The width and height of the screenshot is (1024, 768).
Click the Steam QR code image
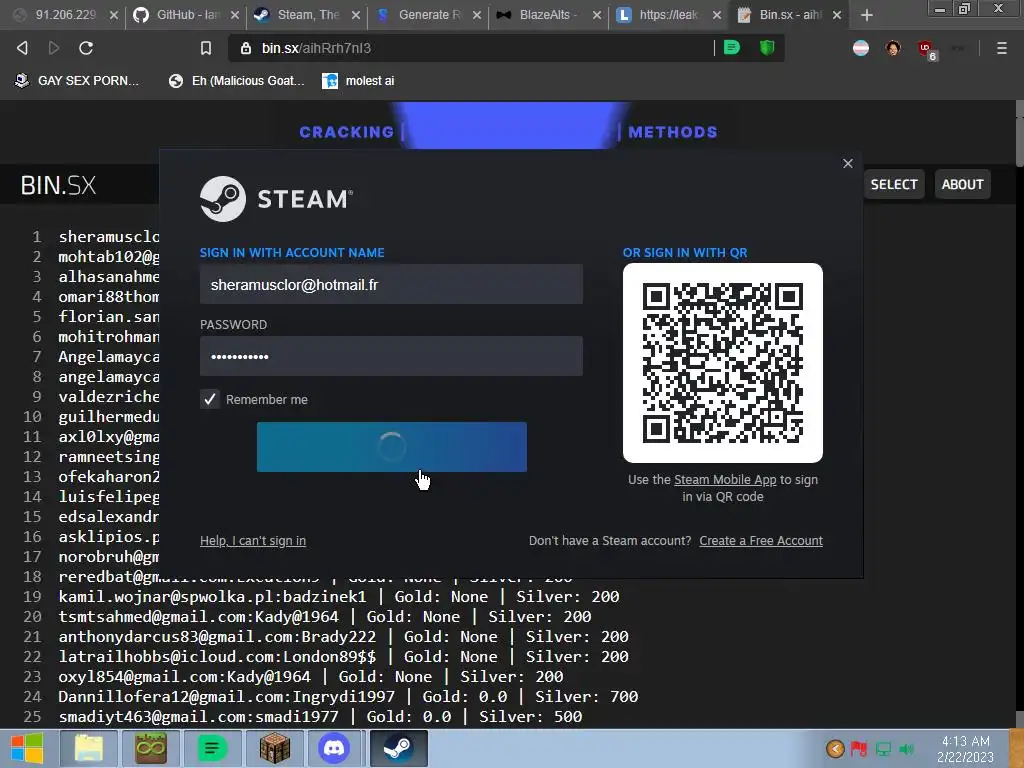click(x=722, y=362)
